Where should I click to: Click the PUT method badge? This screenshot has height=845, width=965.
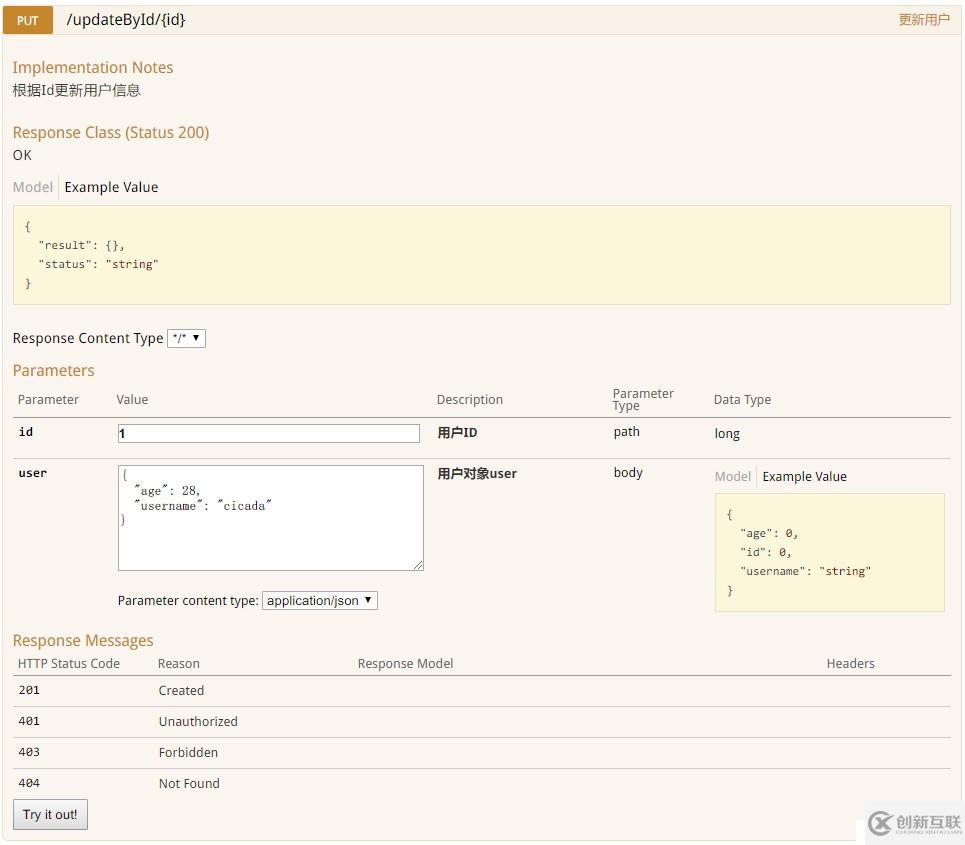point(28,20)
